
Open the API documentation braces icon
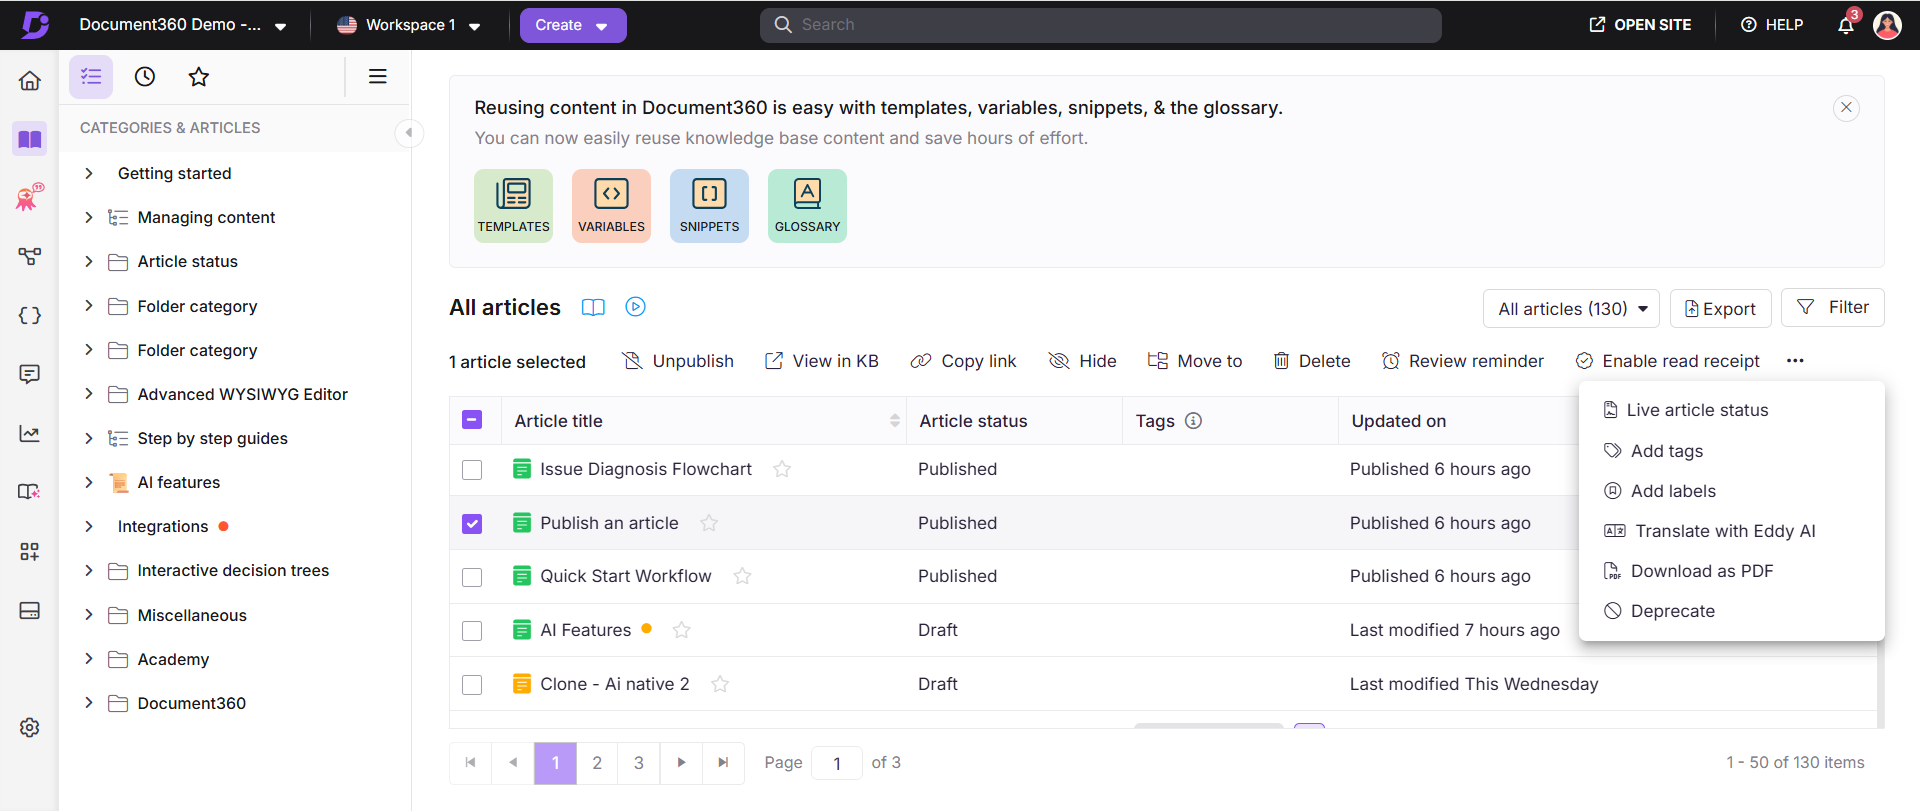[x=30, y=316]
